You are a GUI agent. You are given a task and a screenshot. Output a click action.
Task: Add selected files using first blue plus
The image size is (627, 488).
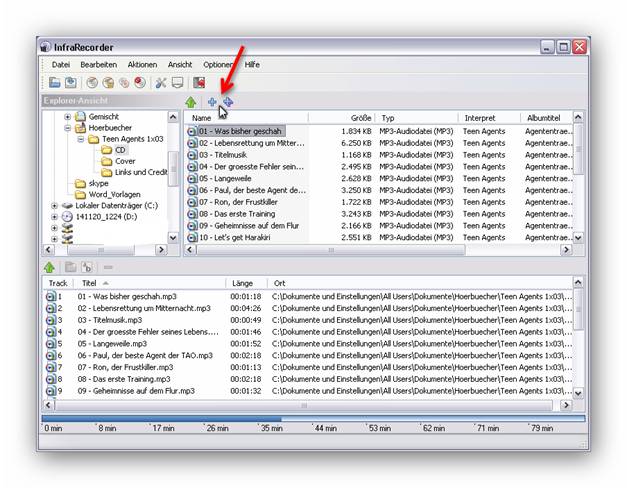(x=212, y=102)
